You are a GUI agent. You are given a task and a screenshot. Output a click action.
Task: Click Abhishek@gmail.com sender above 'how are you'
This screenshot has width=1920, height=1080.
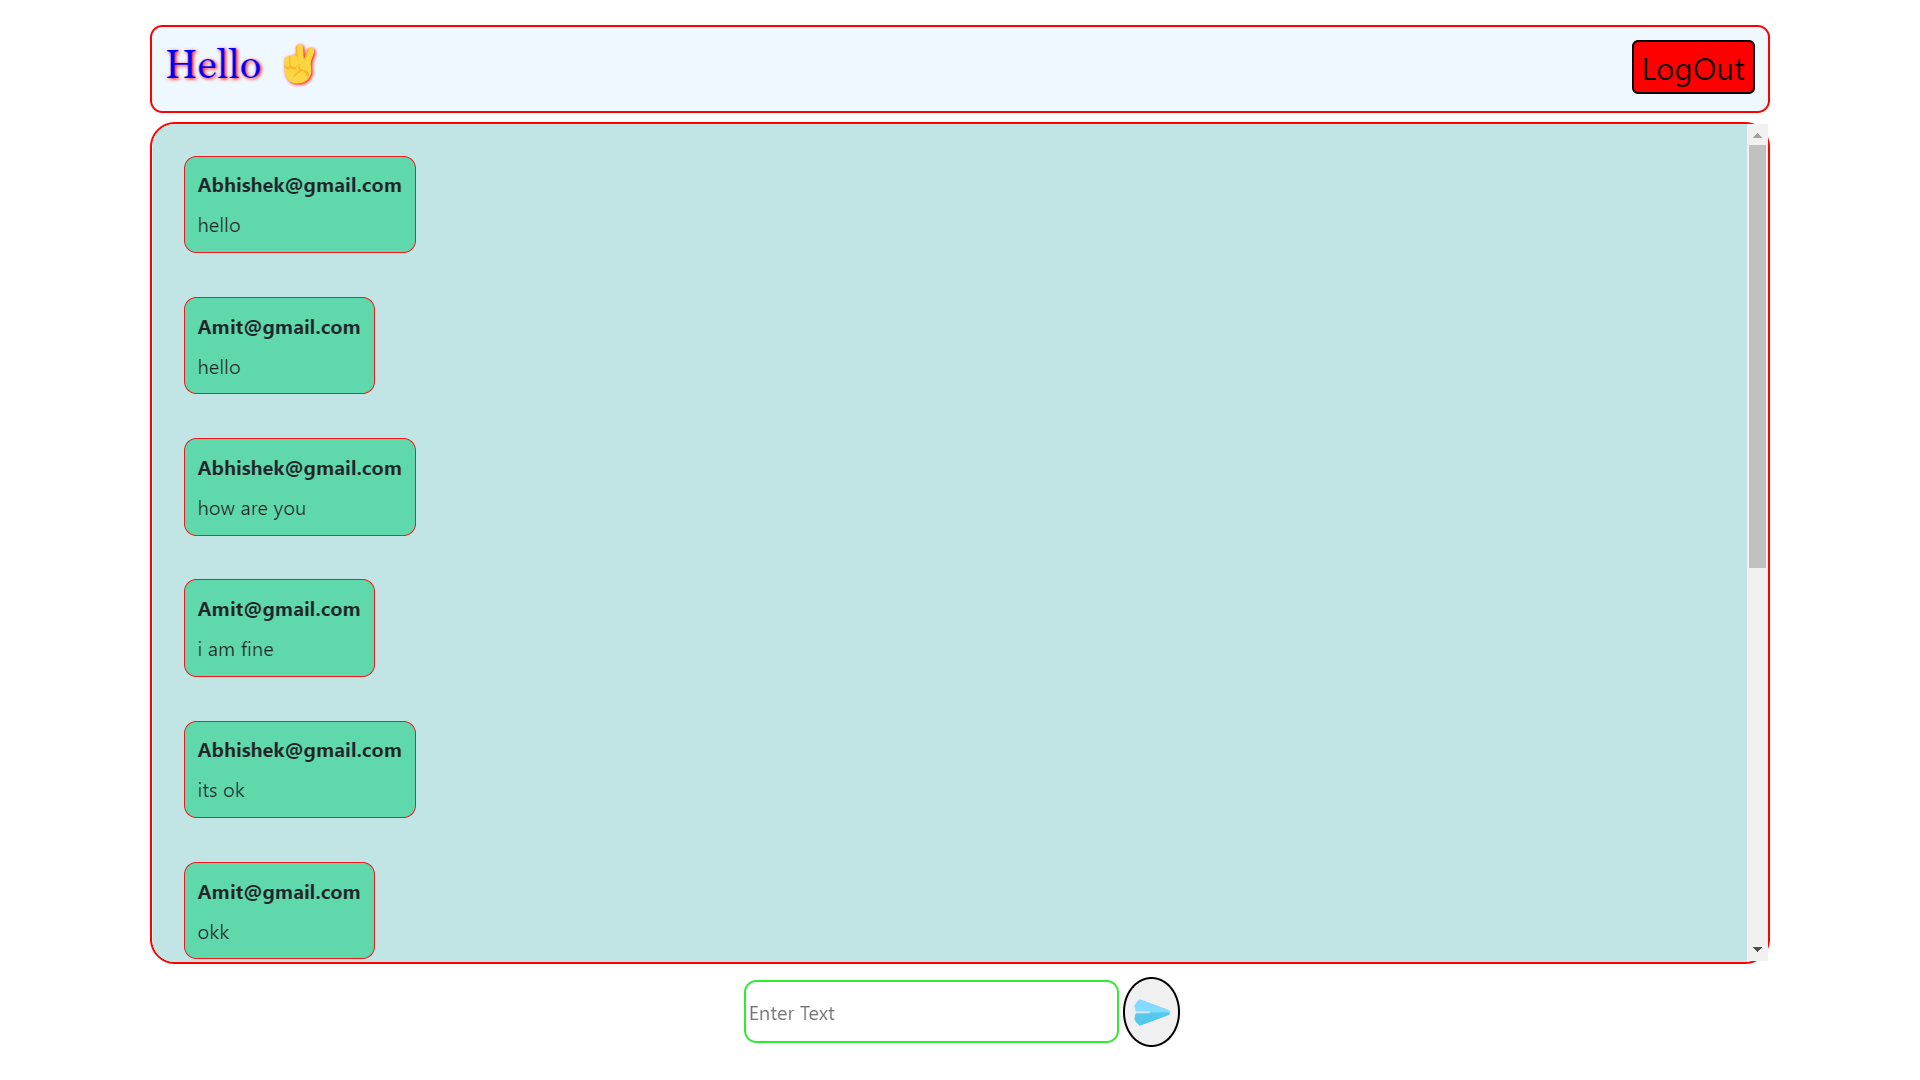coord(299,468)
